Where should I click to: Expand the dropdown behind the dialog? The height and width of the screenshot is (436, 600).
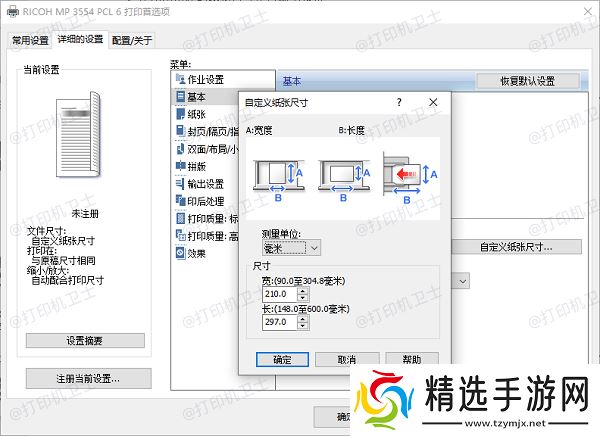click(463, 282)
